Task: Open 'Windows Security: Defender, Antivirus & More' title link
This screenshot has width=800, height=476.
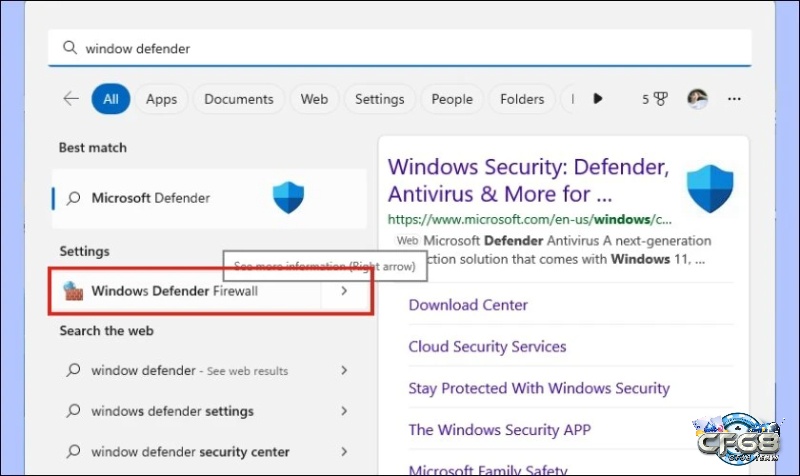Action: point(528,181)
